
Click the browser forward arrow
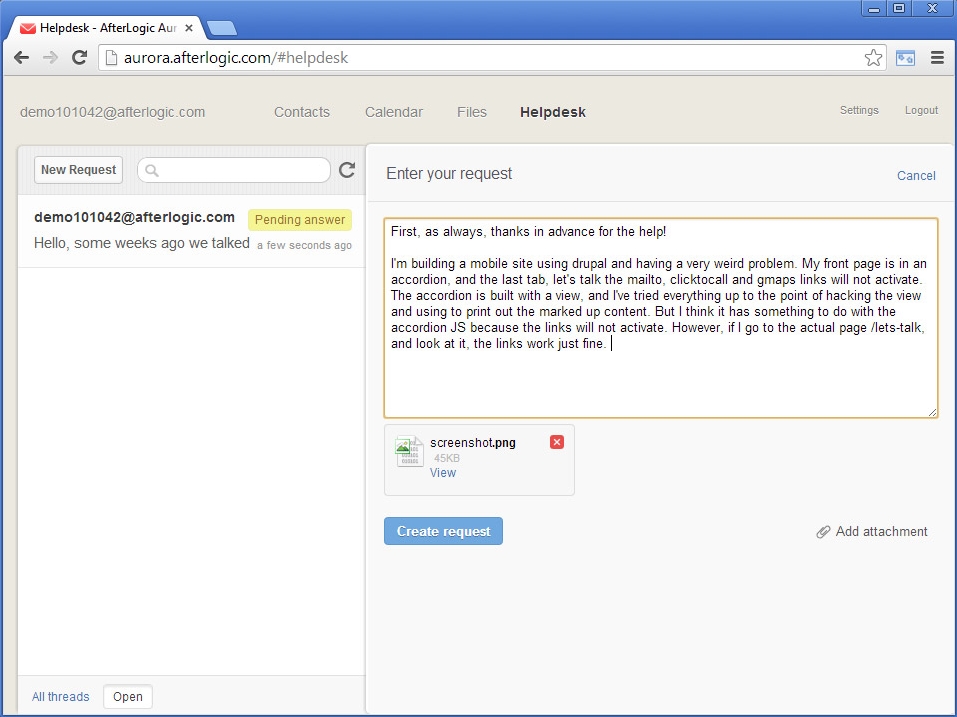coord(50,58)
